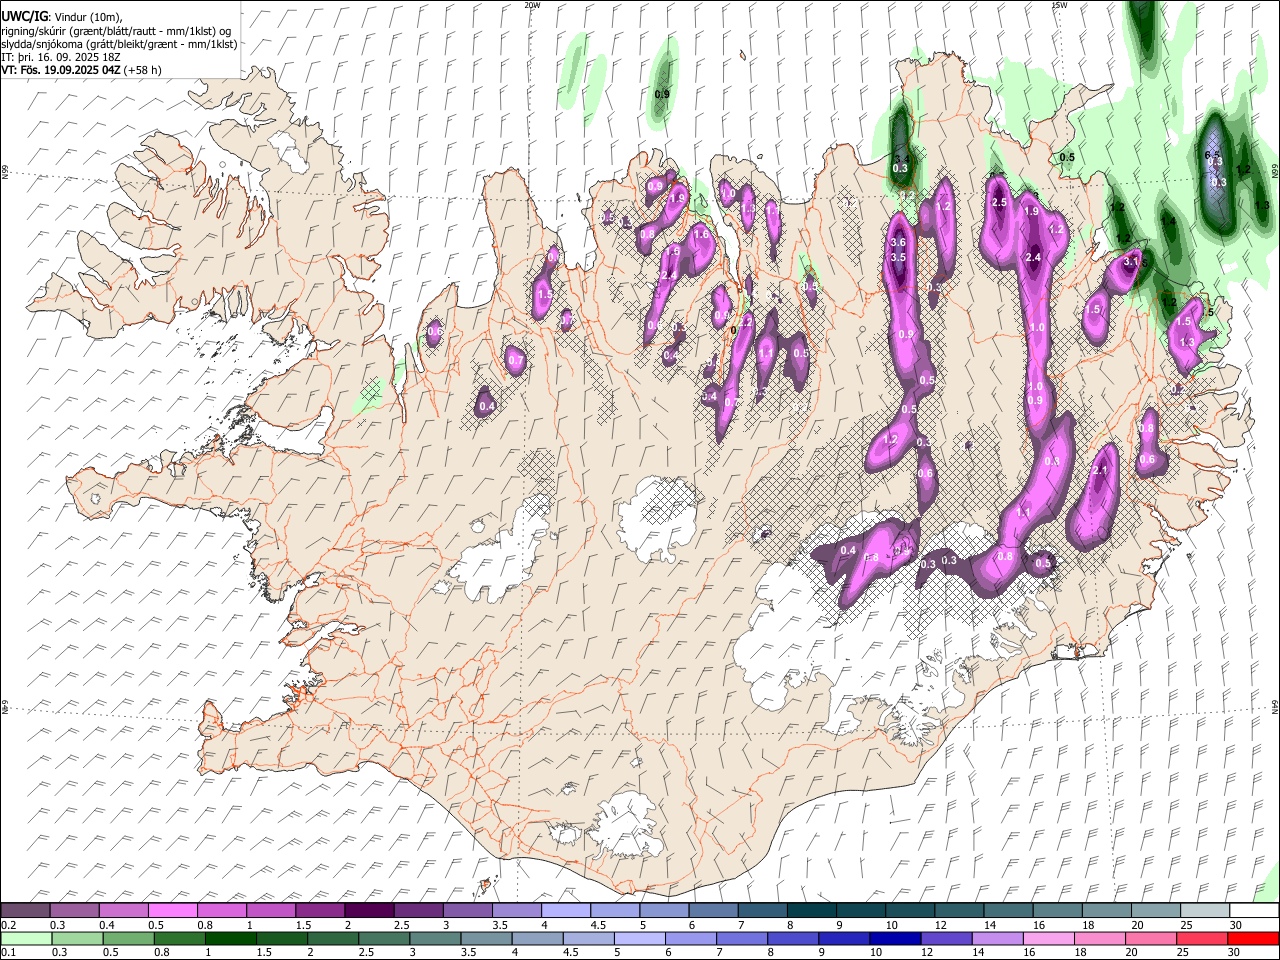The image size is (1280, 960).
Task: Click the bottom-row blue swatch labeled 8
Action: [793, 939]
